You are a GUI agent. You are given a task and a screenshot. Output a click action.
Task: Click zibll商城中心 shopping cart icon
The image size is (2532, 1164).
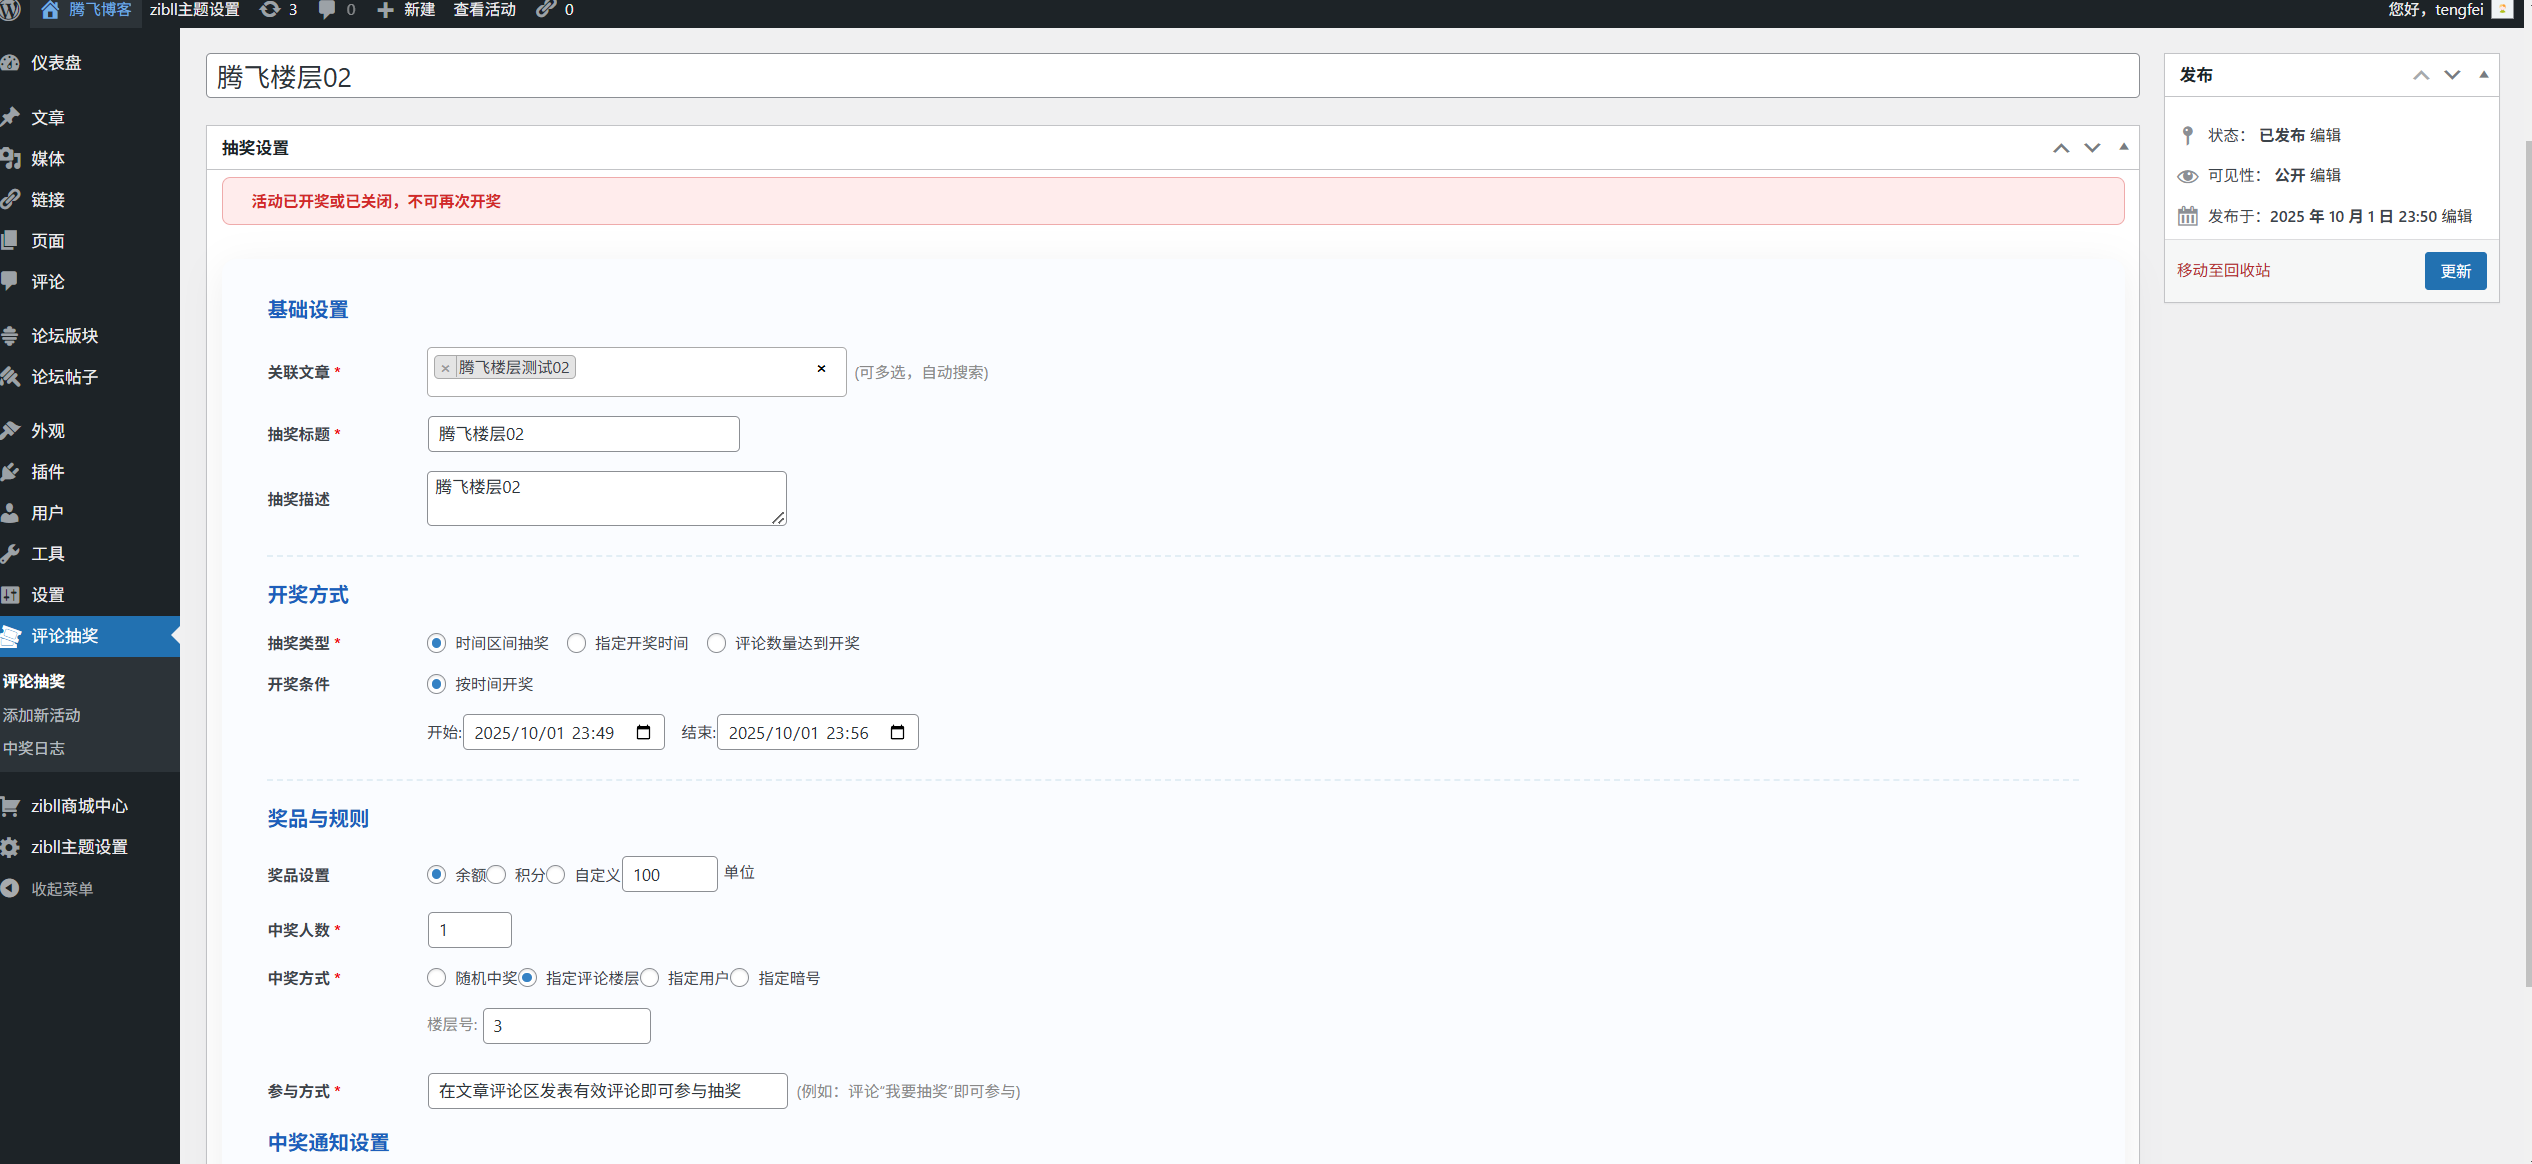tap(10, 805)
